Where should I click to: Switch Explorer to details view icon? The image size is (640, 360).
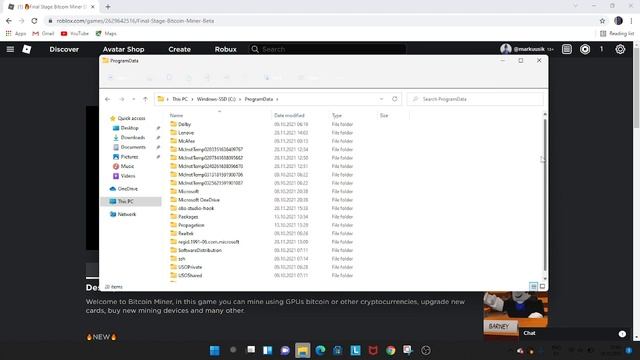[533, 287]
